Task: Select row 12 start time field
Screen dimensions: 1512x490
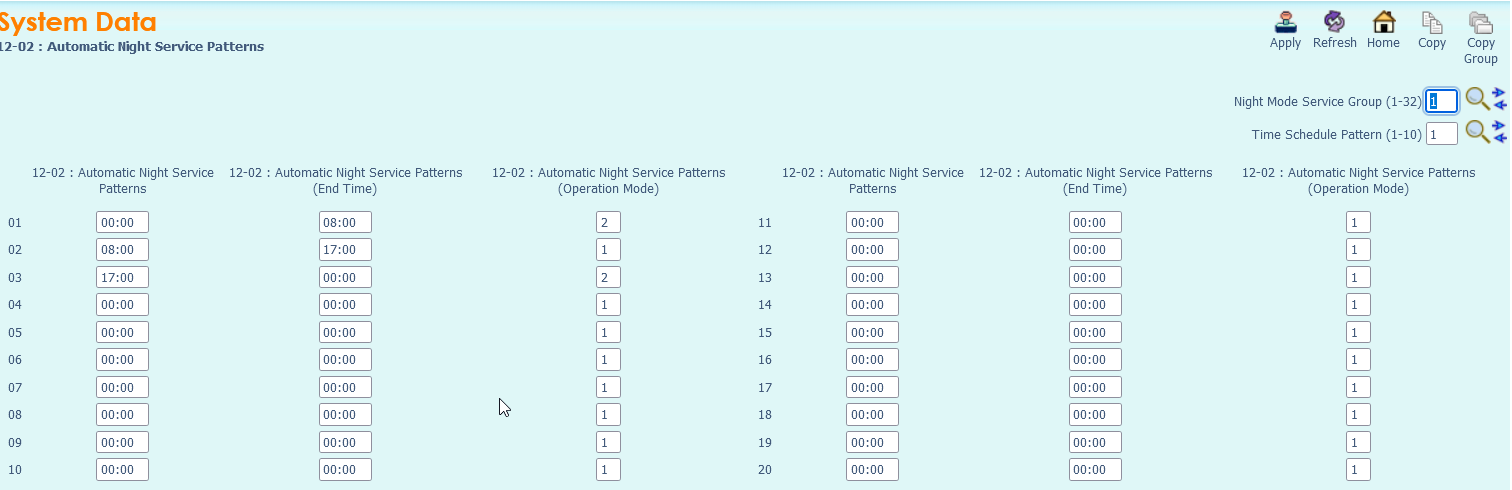Action: (872, 249)
